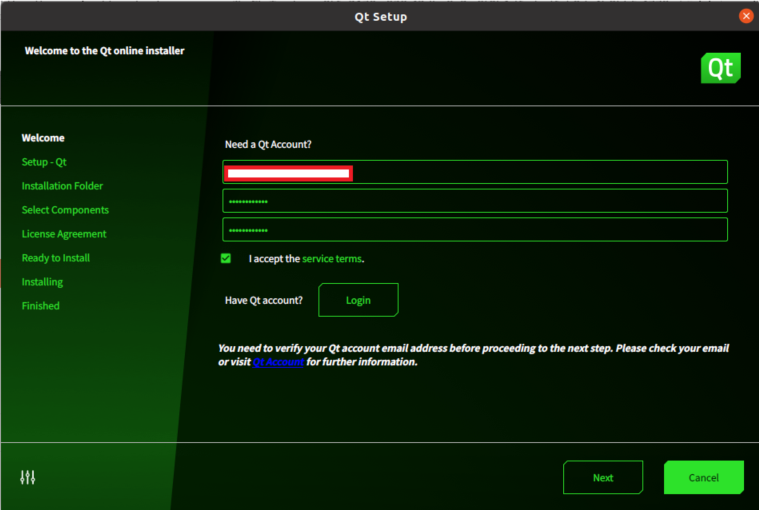Image resolution: width=759 pixels, height=510 pixels.
Task: Close the Qt Setup window
Action: tap(746, 16)
